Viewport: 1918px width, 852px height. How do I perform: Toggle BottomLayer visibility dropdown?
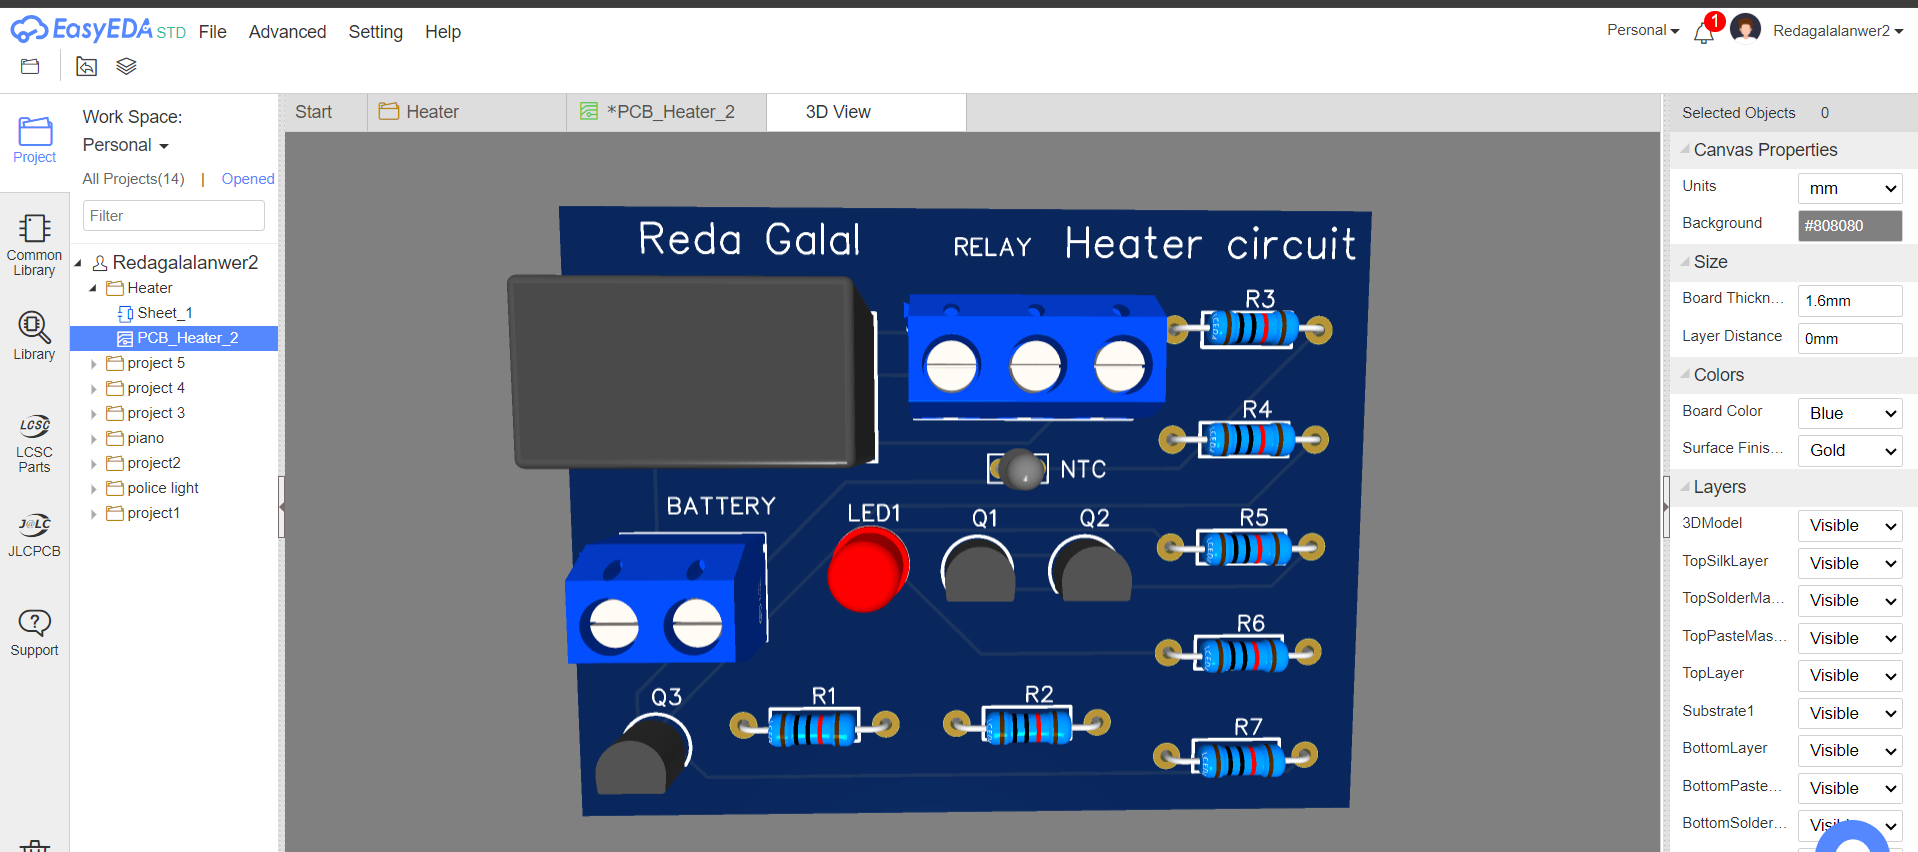[x=1850, y=750]
